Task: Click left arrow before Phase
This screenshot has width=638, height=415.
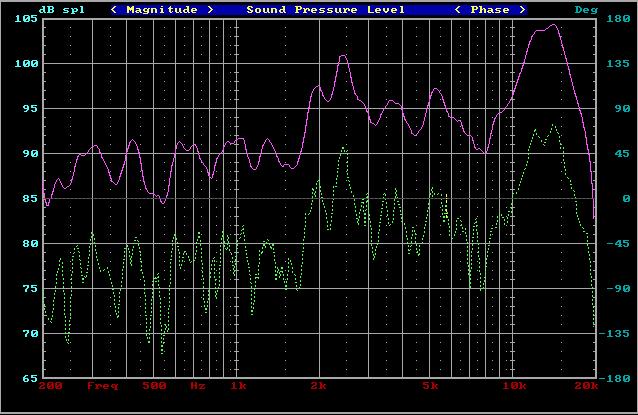Action: (x=458, y=9)
